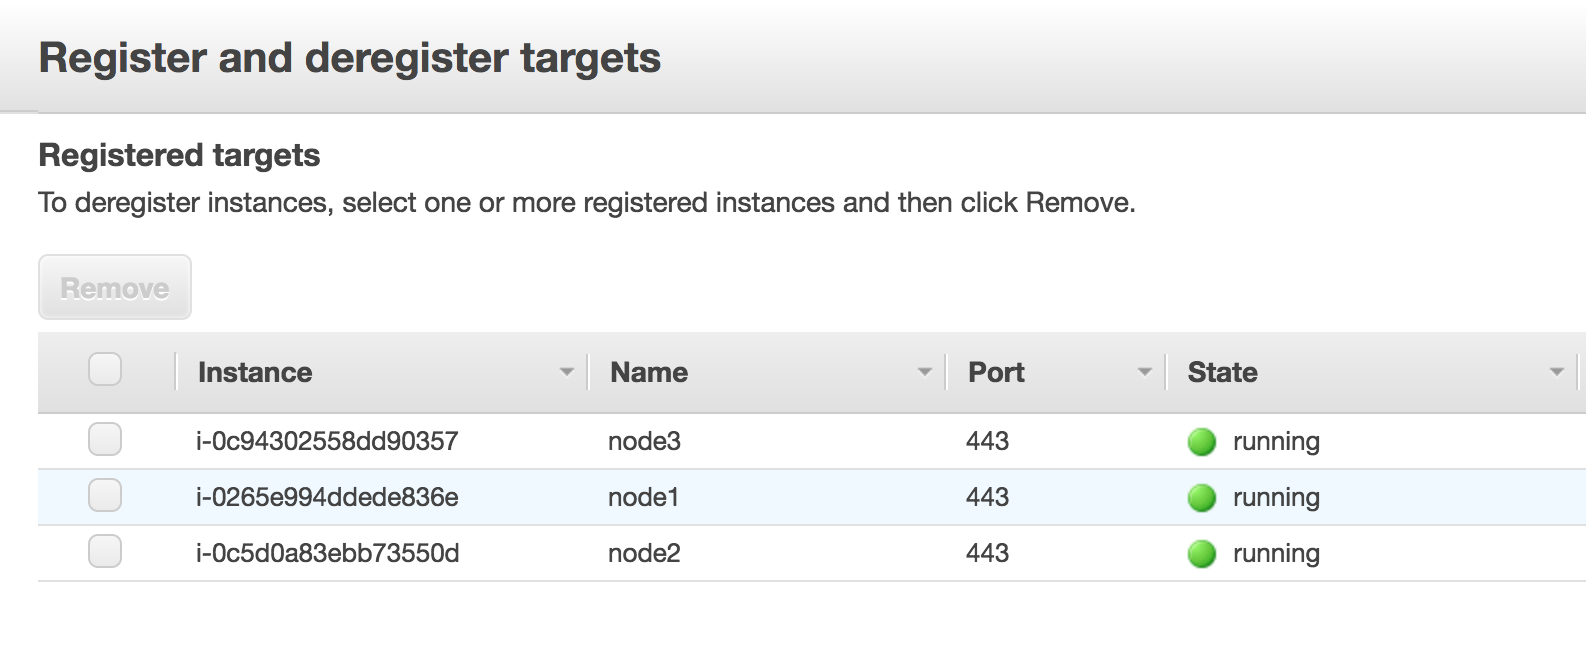Select the row with i-0265e994ddede836e
The image size is (1586, 656).
(327, 497)
